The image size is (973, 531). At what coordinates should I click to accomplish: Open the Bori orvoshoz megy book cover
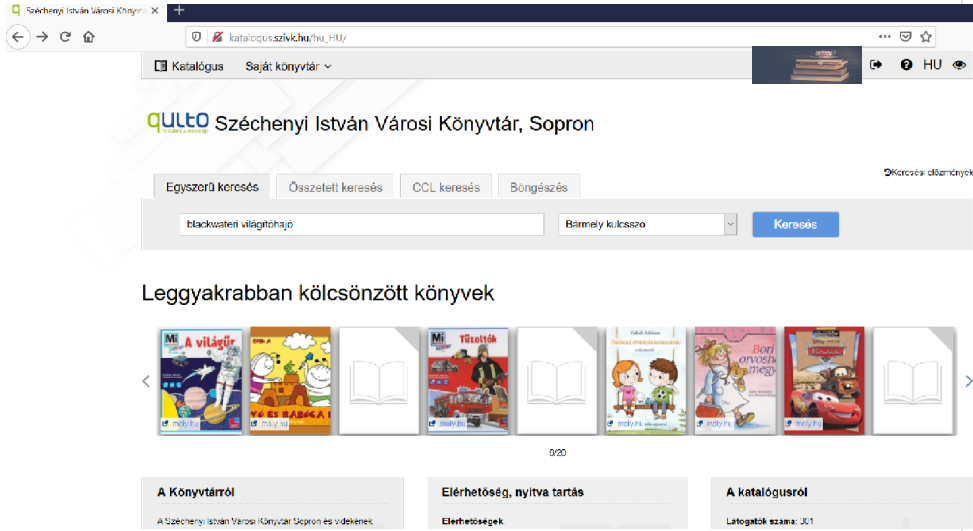coord(735,380)
